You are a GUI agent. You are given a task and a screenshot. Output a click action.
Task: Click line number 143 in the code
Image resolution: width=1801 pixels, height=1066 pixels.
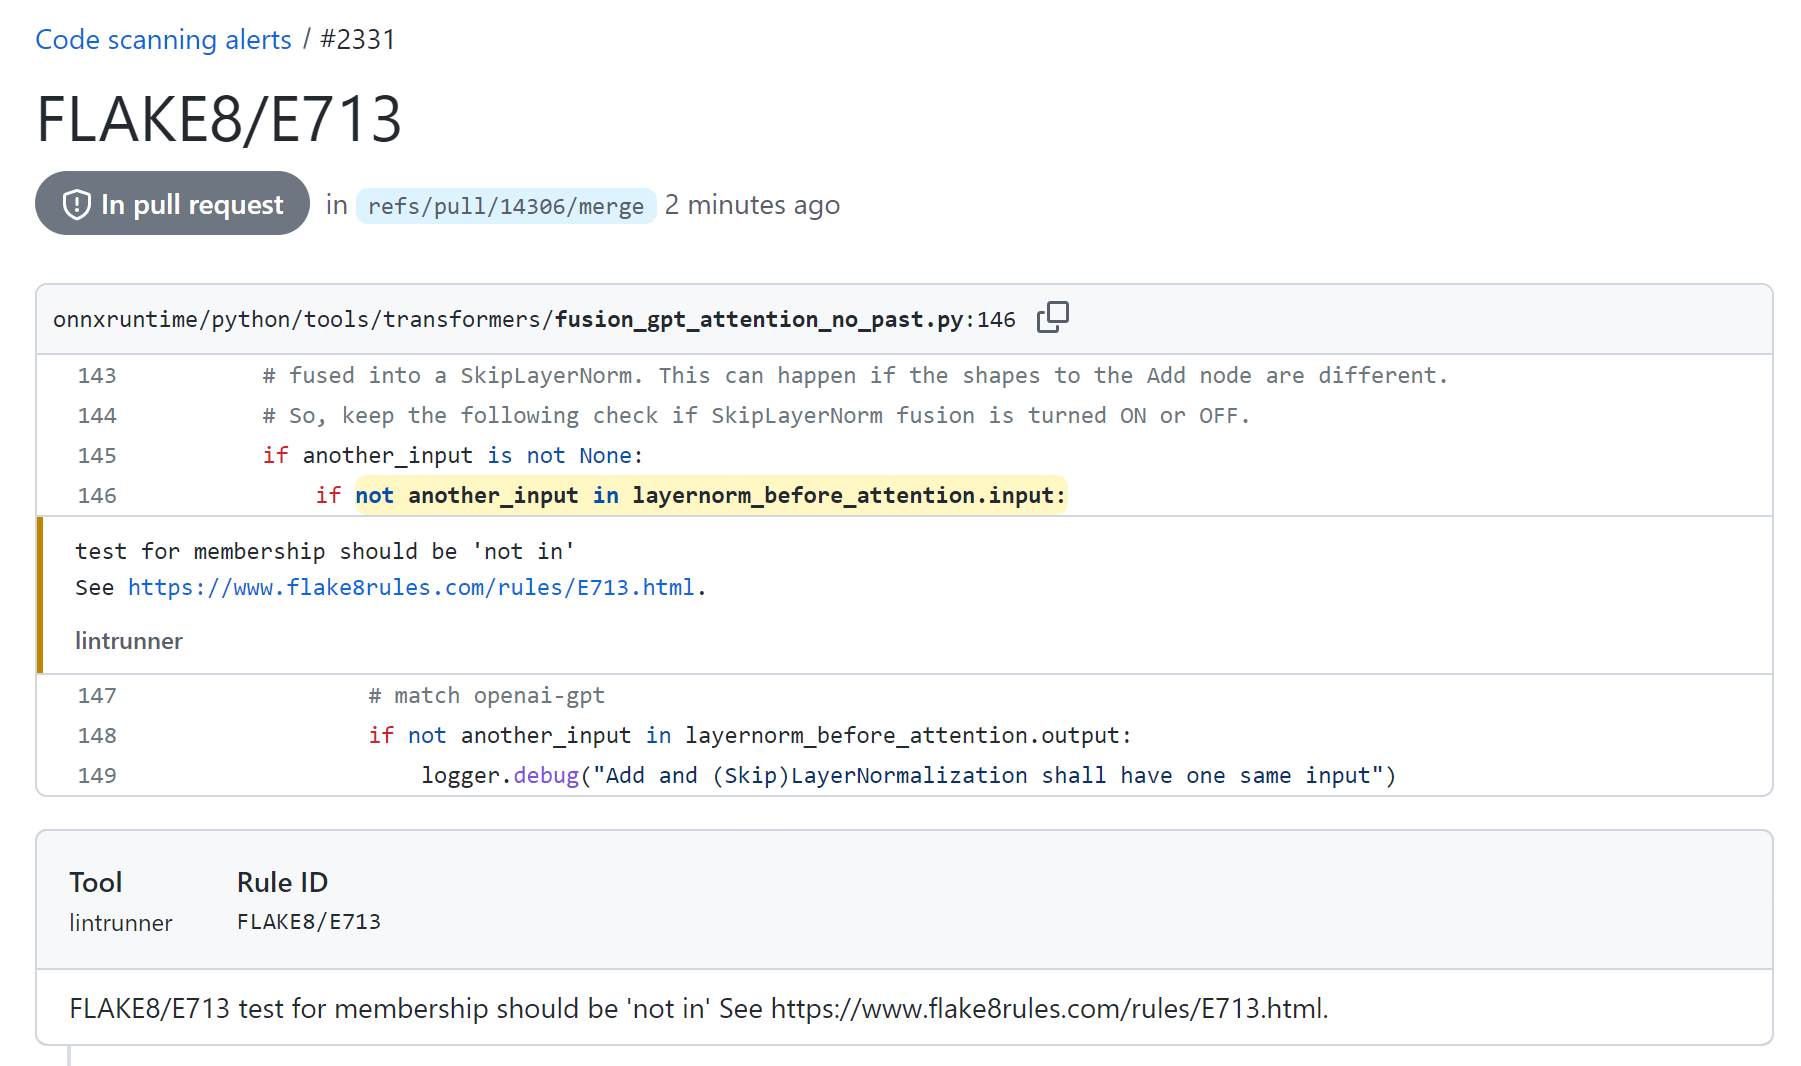point(97,375)
